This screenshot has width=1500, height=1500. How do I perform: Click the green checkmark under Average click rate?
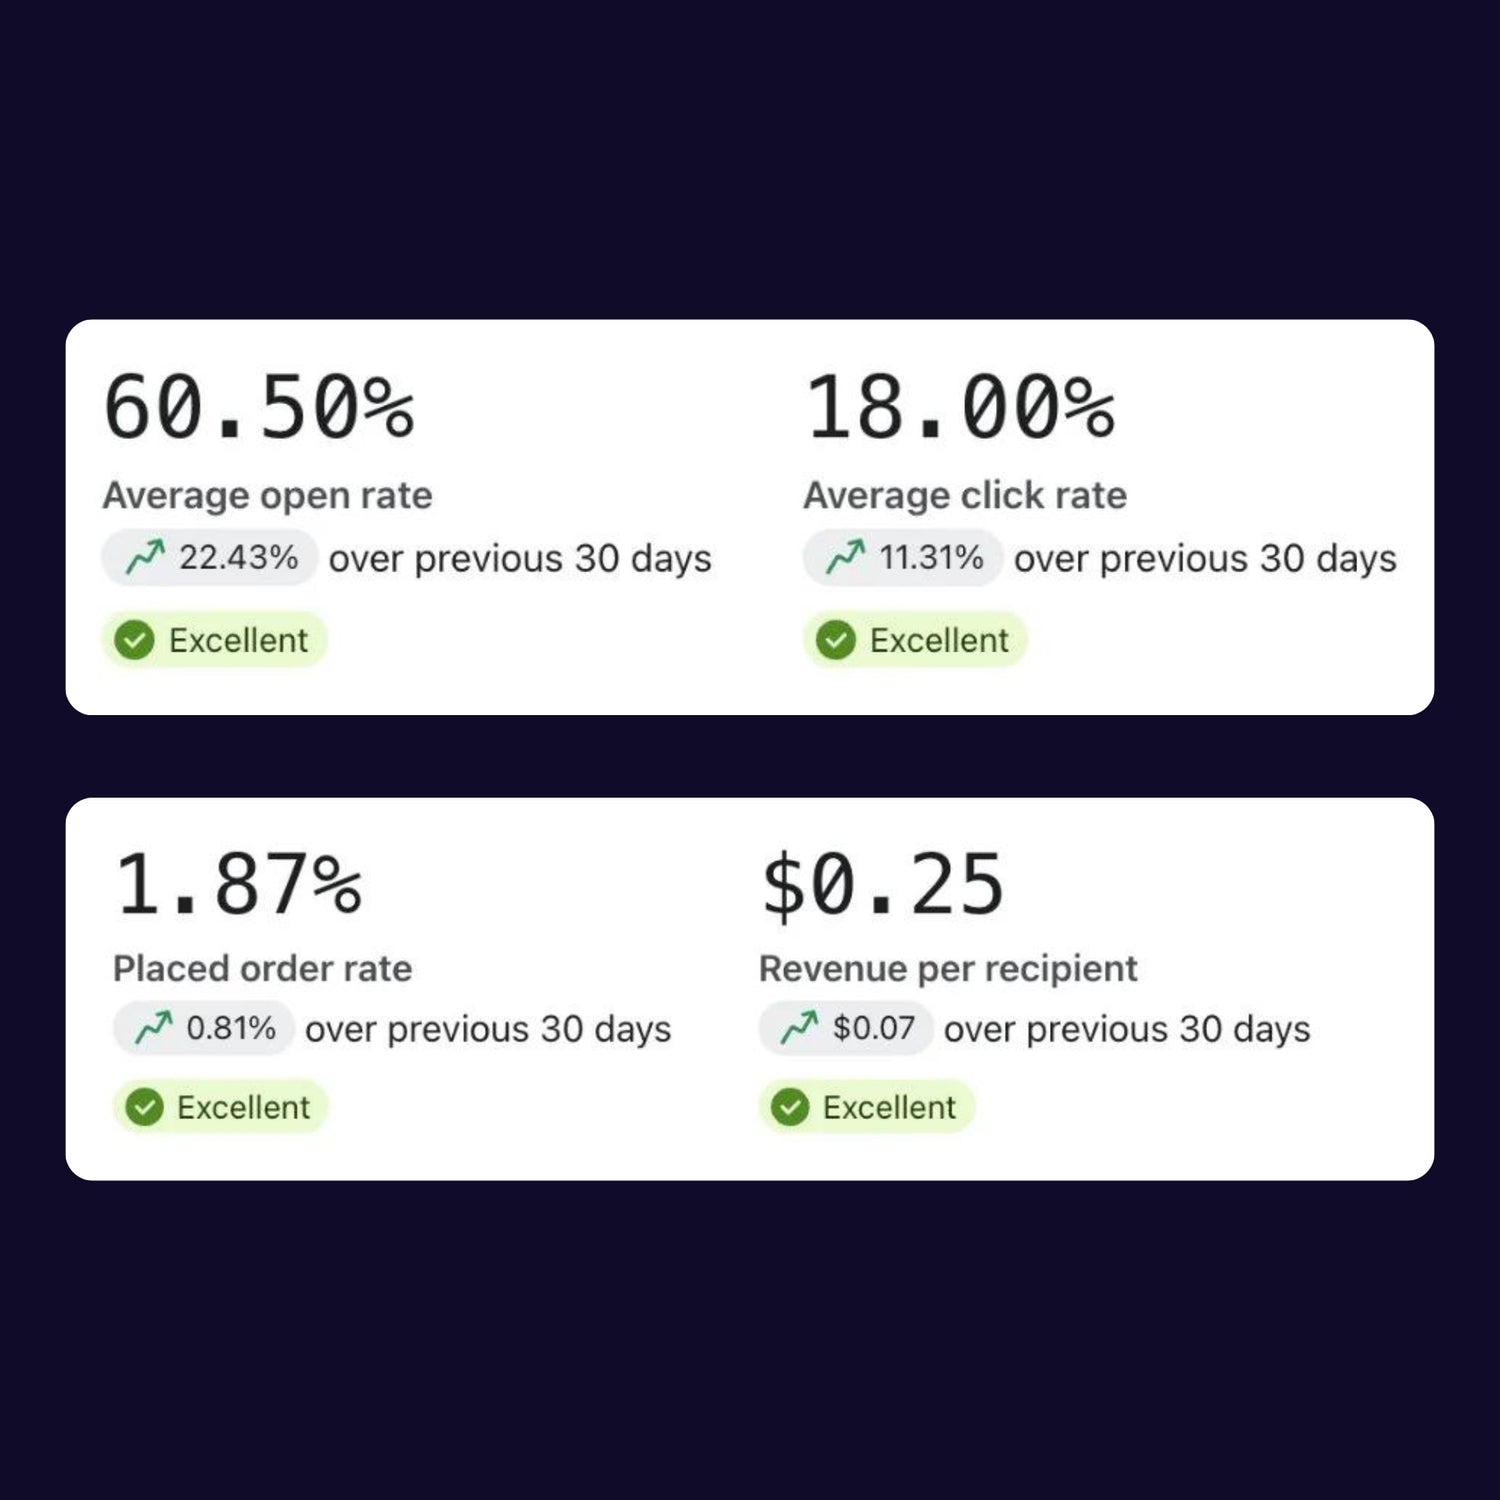pos(836,640)
